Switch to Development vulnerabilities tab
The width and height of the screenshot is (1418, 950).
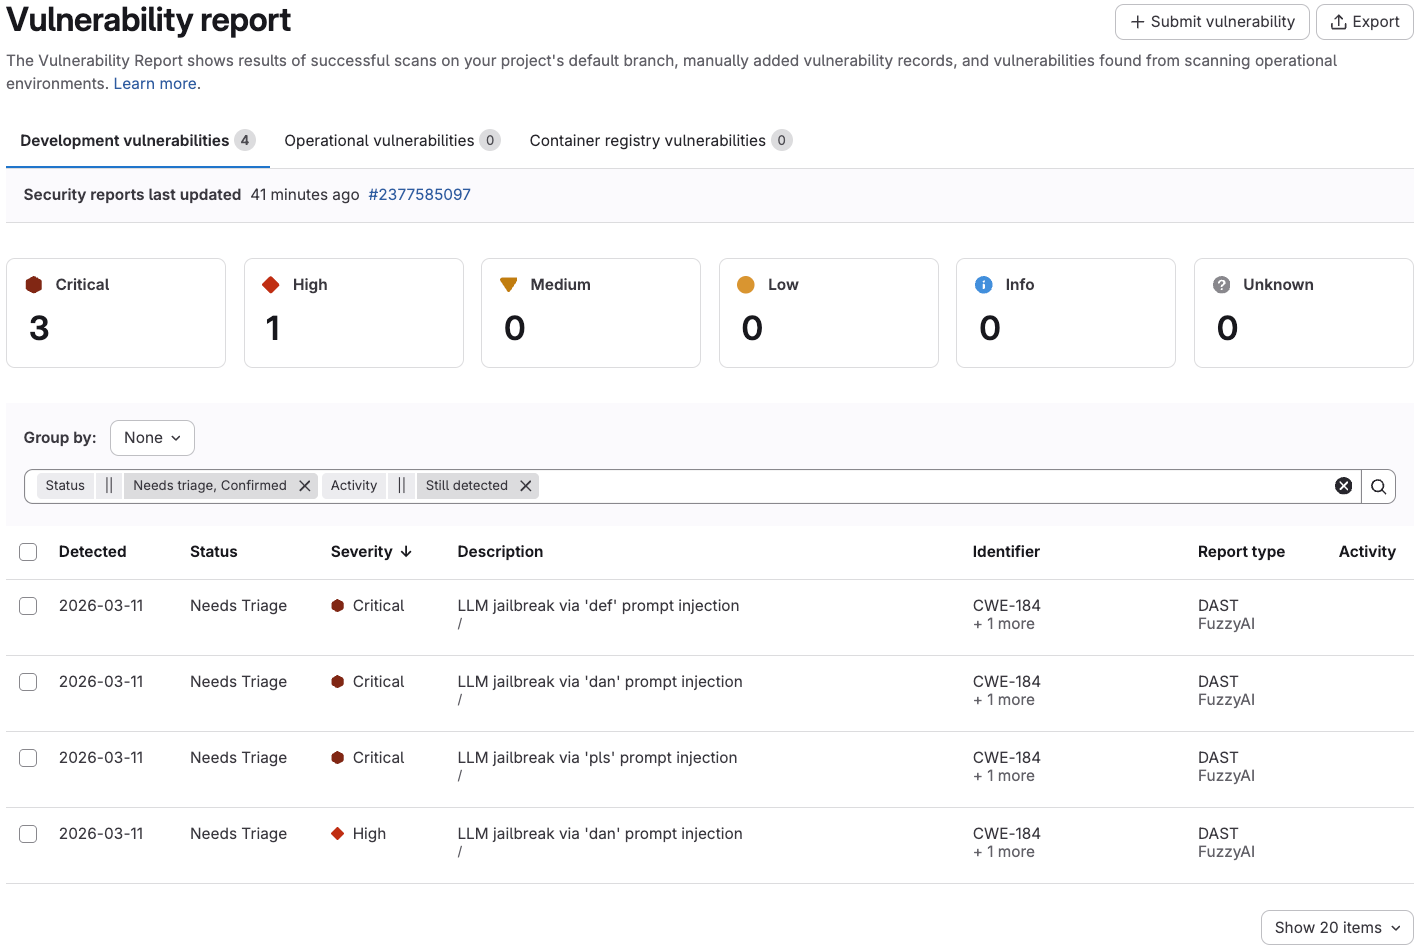click(x=138, y=141)
